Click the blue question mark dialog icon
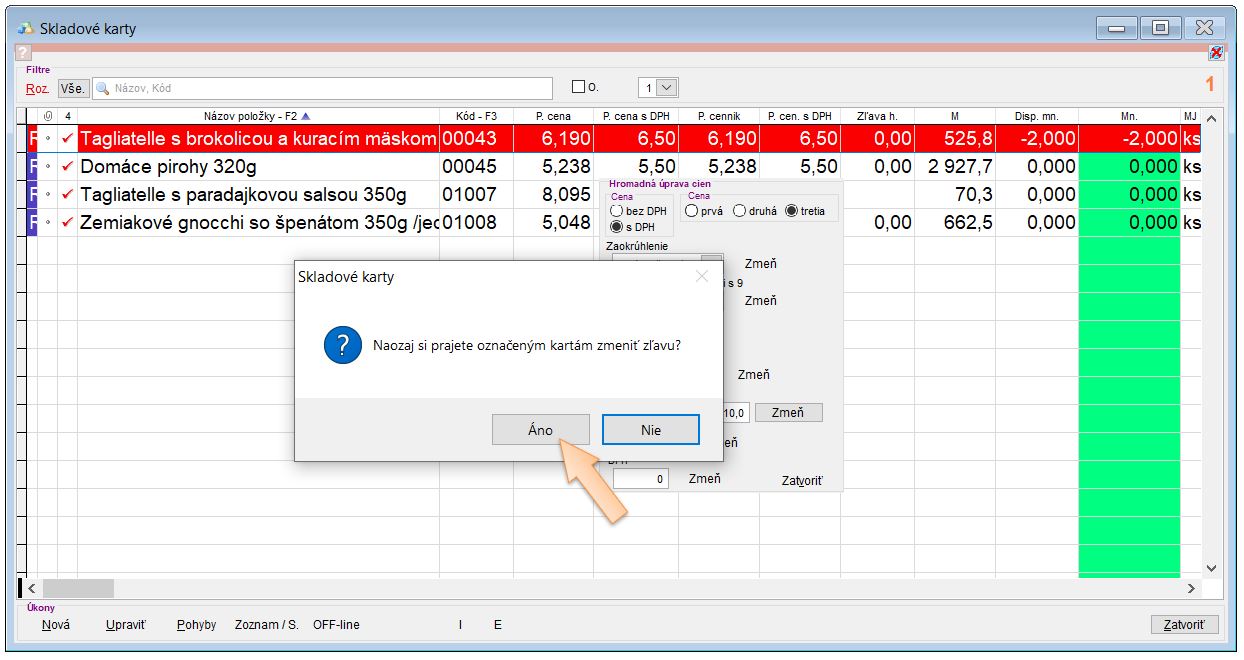The image size is (1244, 660). pos(342,345)
